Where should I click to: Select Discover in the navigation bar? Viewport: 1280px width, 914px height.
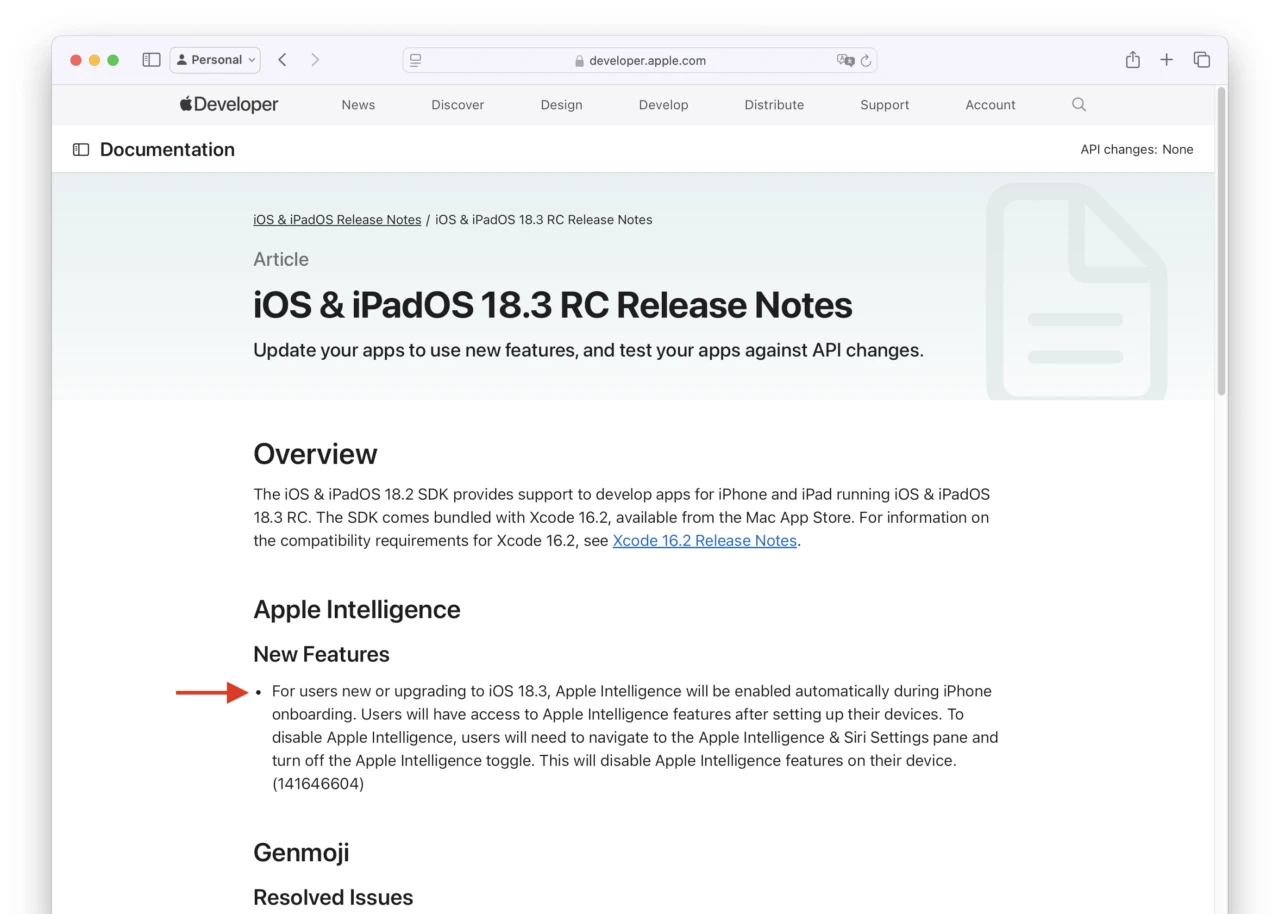click(x=457, y=105)
